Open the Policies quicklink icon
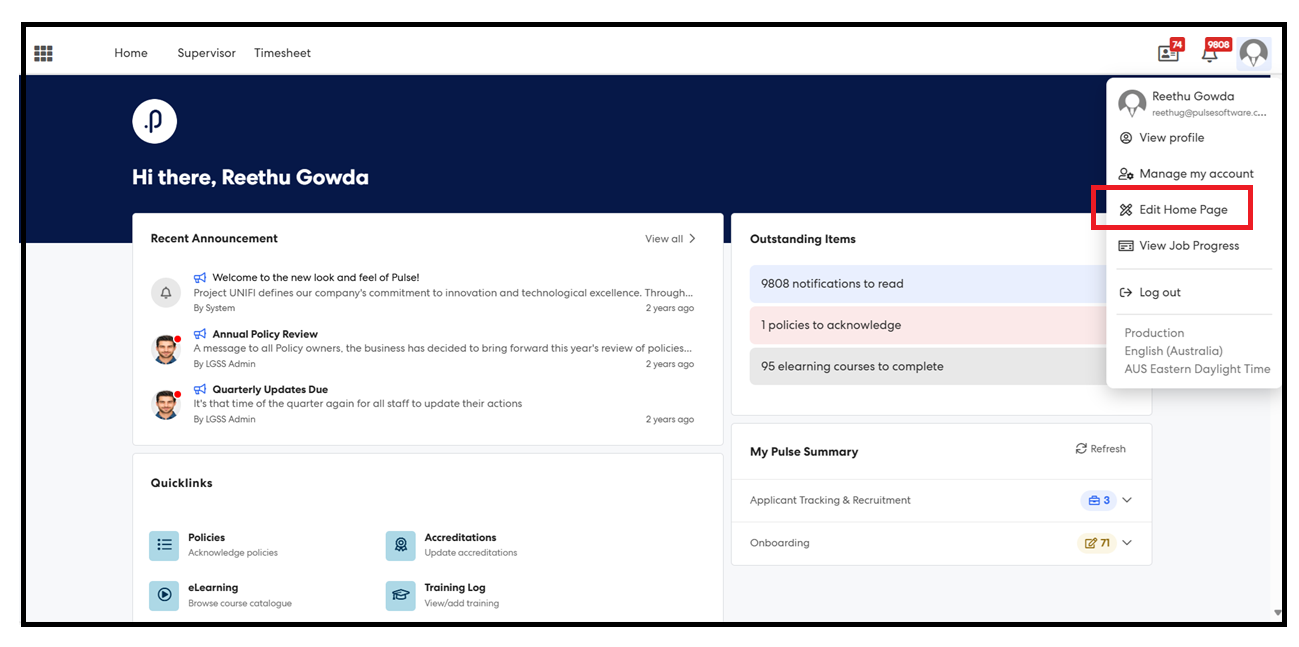 164,546
